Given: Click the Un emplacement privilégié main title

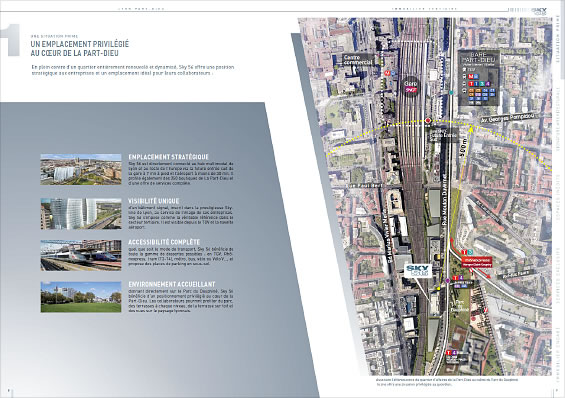Looking at the screenshot, I should pyautogui.click(x=80, y=49).
